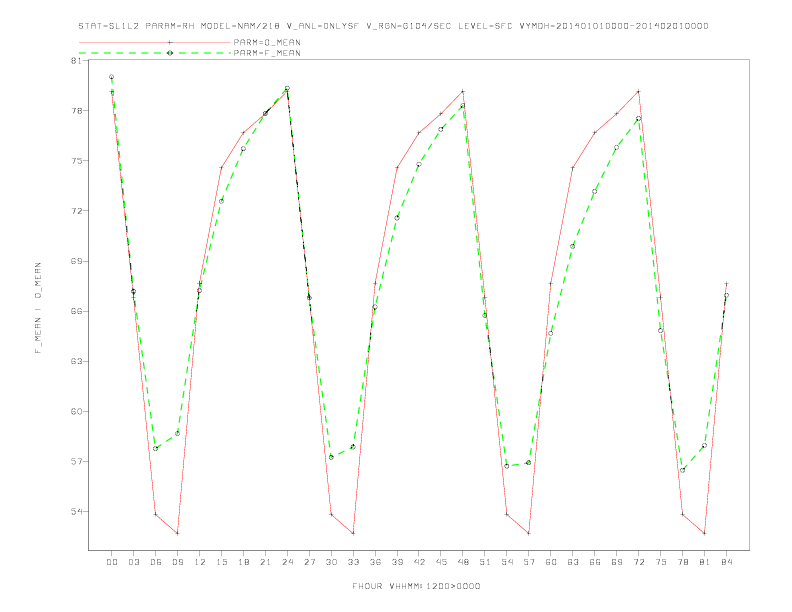The image size is (792, 612).
Task: Click x-axis tick label 06
Action: pyautogui.click(x=156, y=562)
